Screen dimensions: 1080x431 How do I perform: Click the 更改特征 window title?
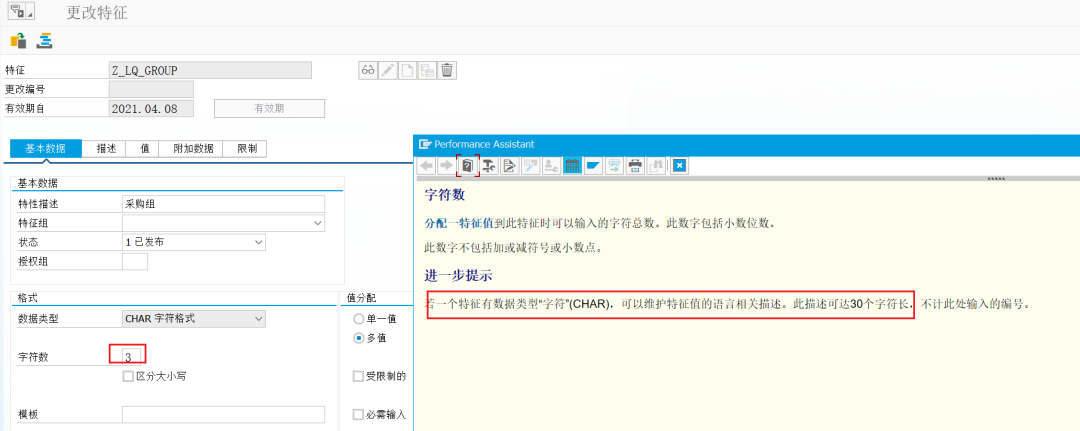(97, 12)
